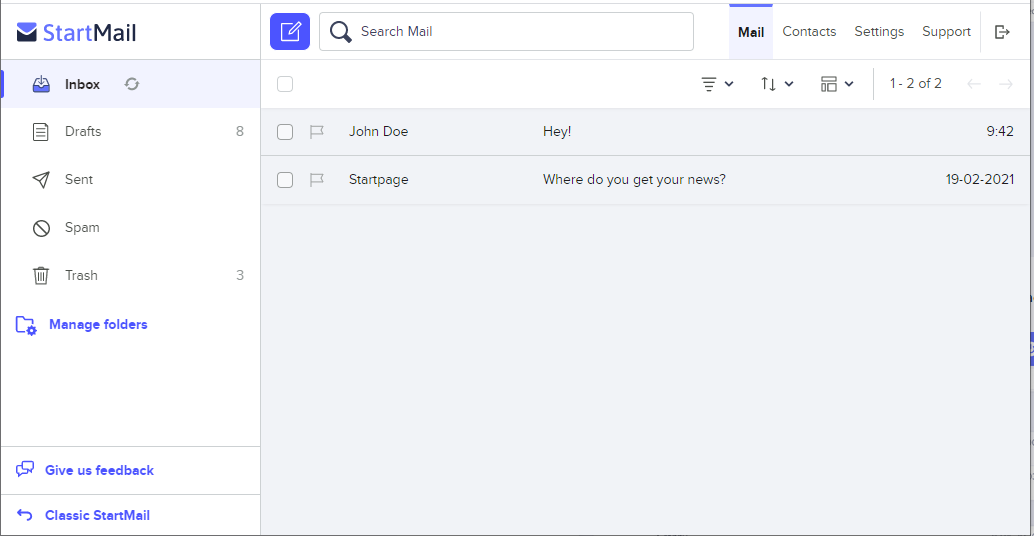Click the Manage folders link
The height and width of the screenshot is (536, 1034).
point(98,324)
